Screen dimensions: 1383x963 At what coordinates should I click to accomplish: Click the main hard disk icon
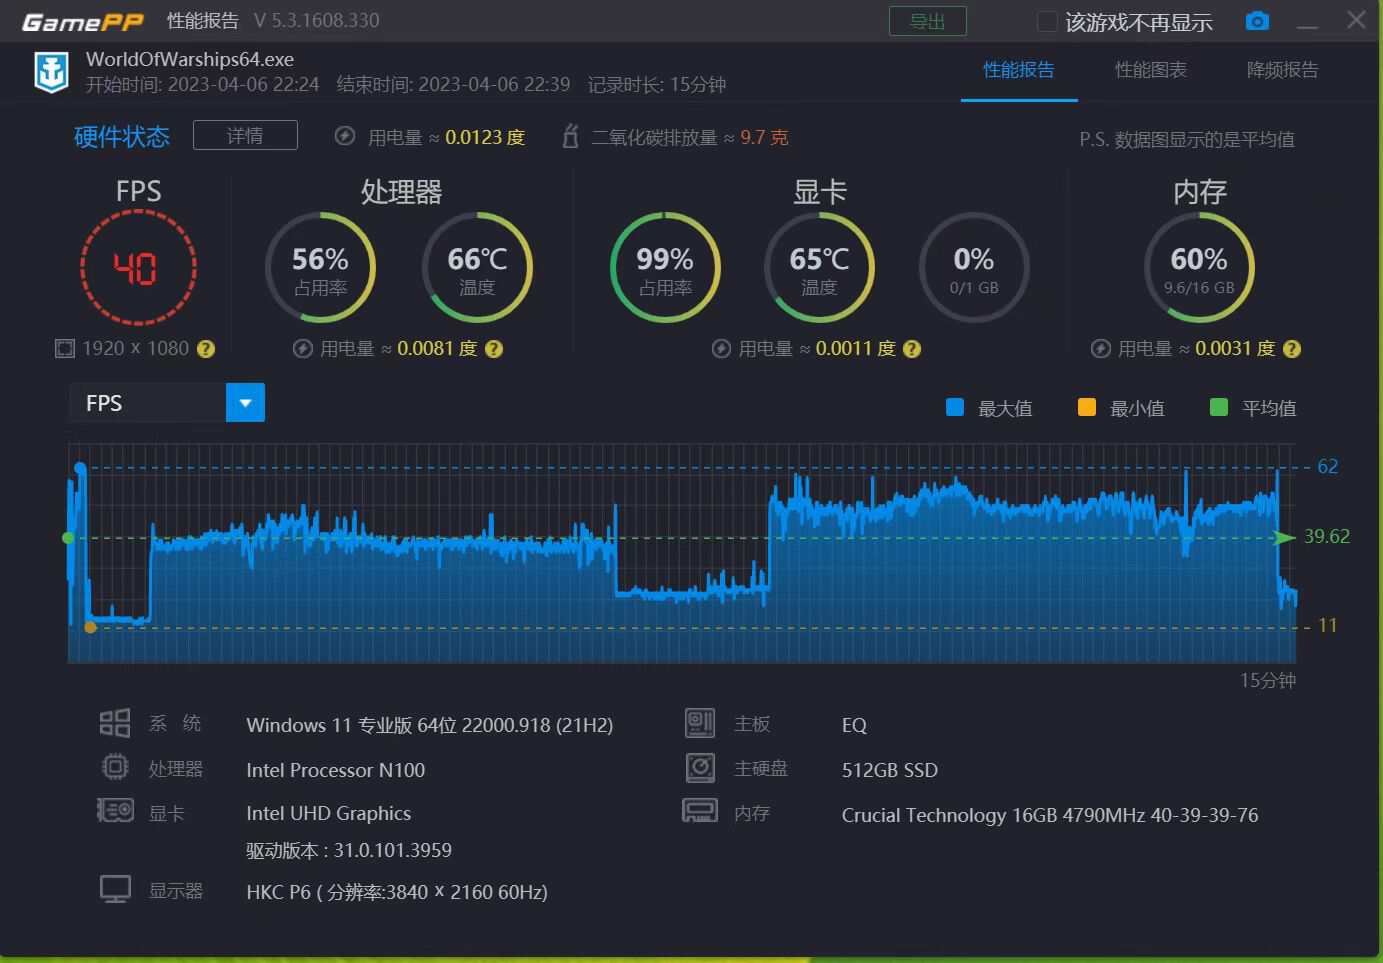(700, 768)
